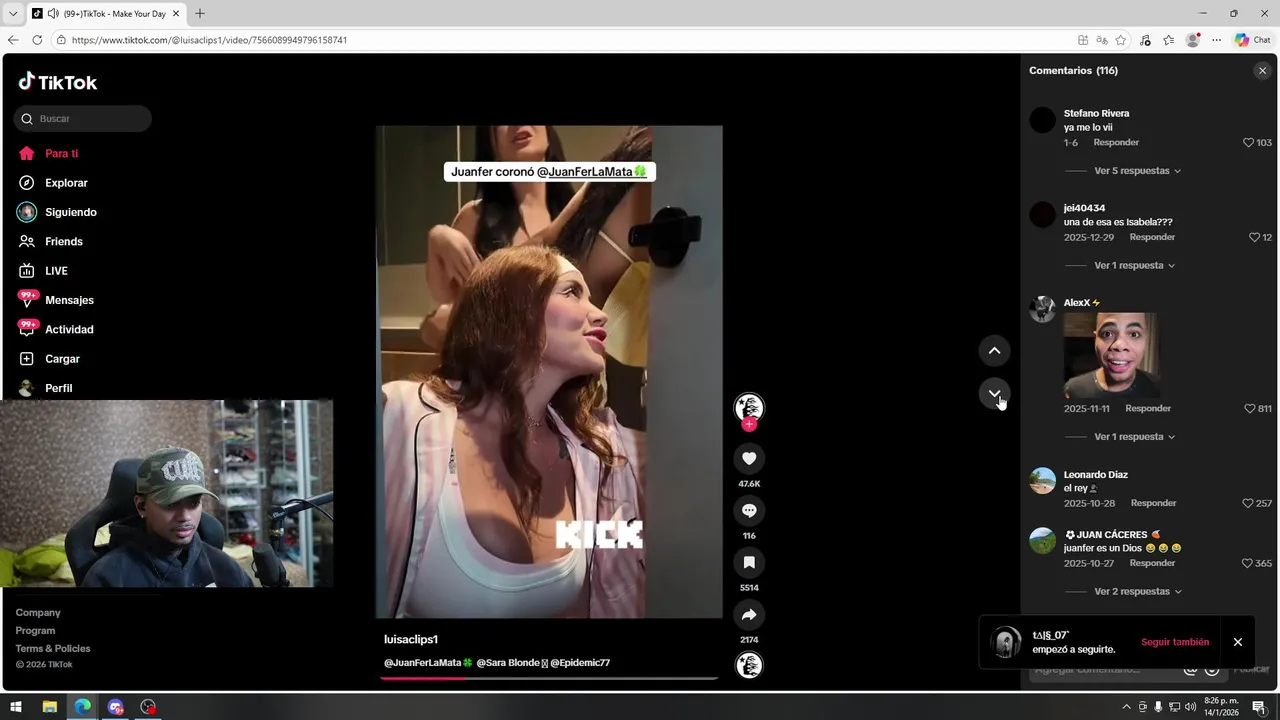Follow luisaclips1 via red plus badge
Viewport: 1280px width, 720px height.
tap(749, 424)
